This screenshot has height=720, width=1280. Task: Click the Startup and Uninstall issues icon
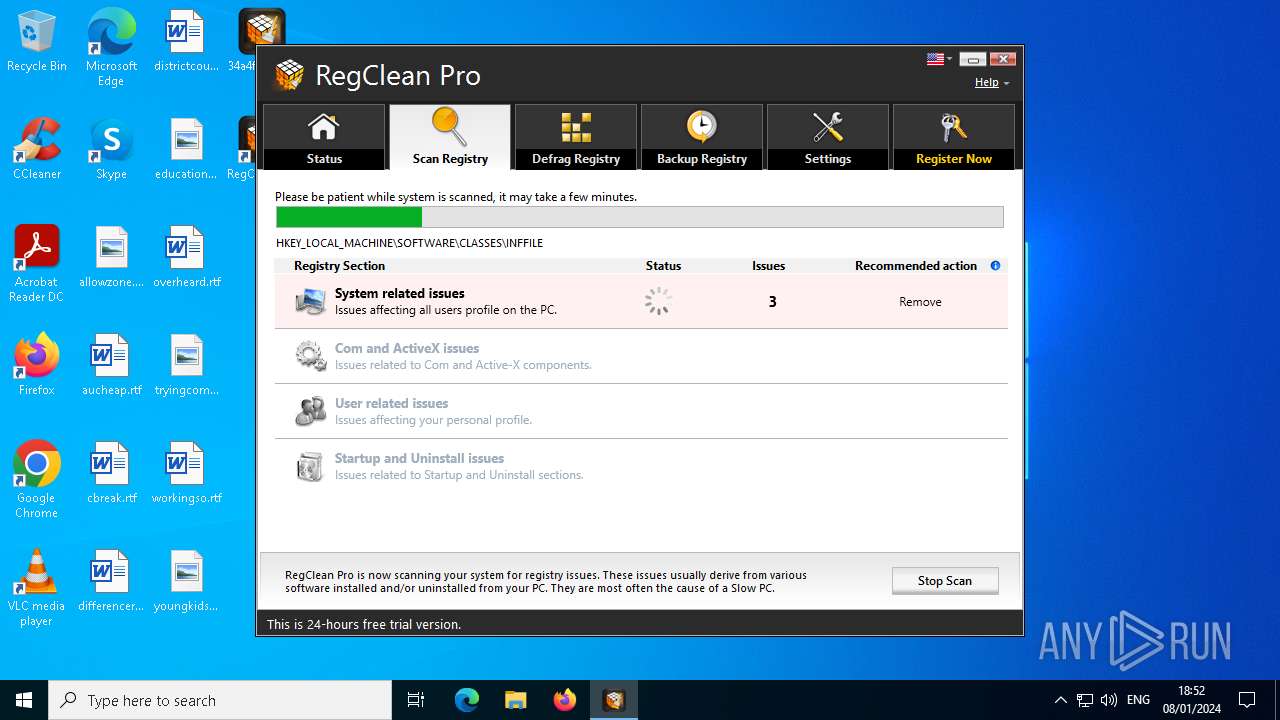pyautogui.click(x=310, y=466)
